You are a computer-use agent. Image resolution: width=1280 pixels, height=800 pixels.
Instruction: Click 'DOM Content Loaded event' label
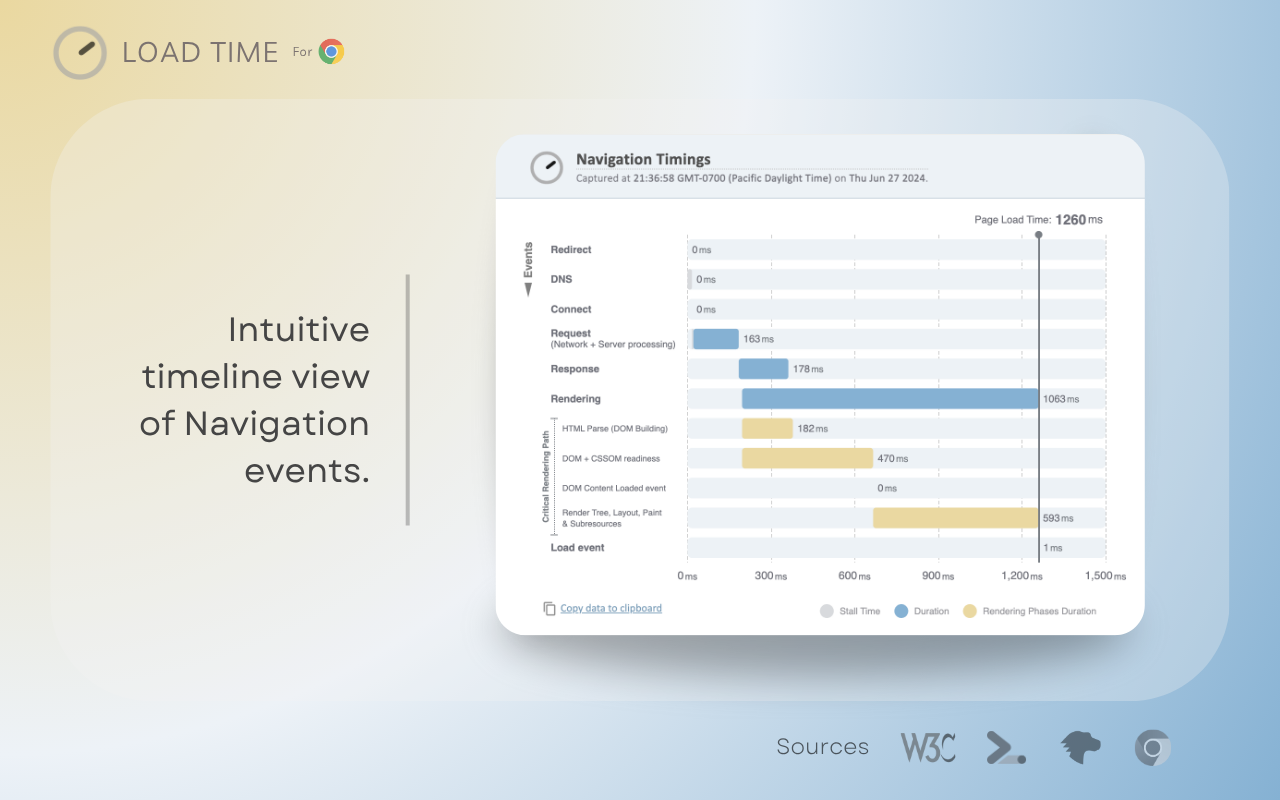[x=614, y=488]
